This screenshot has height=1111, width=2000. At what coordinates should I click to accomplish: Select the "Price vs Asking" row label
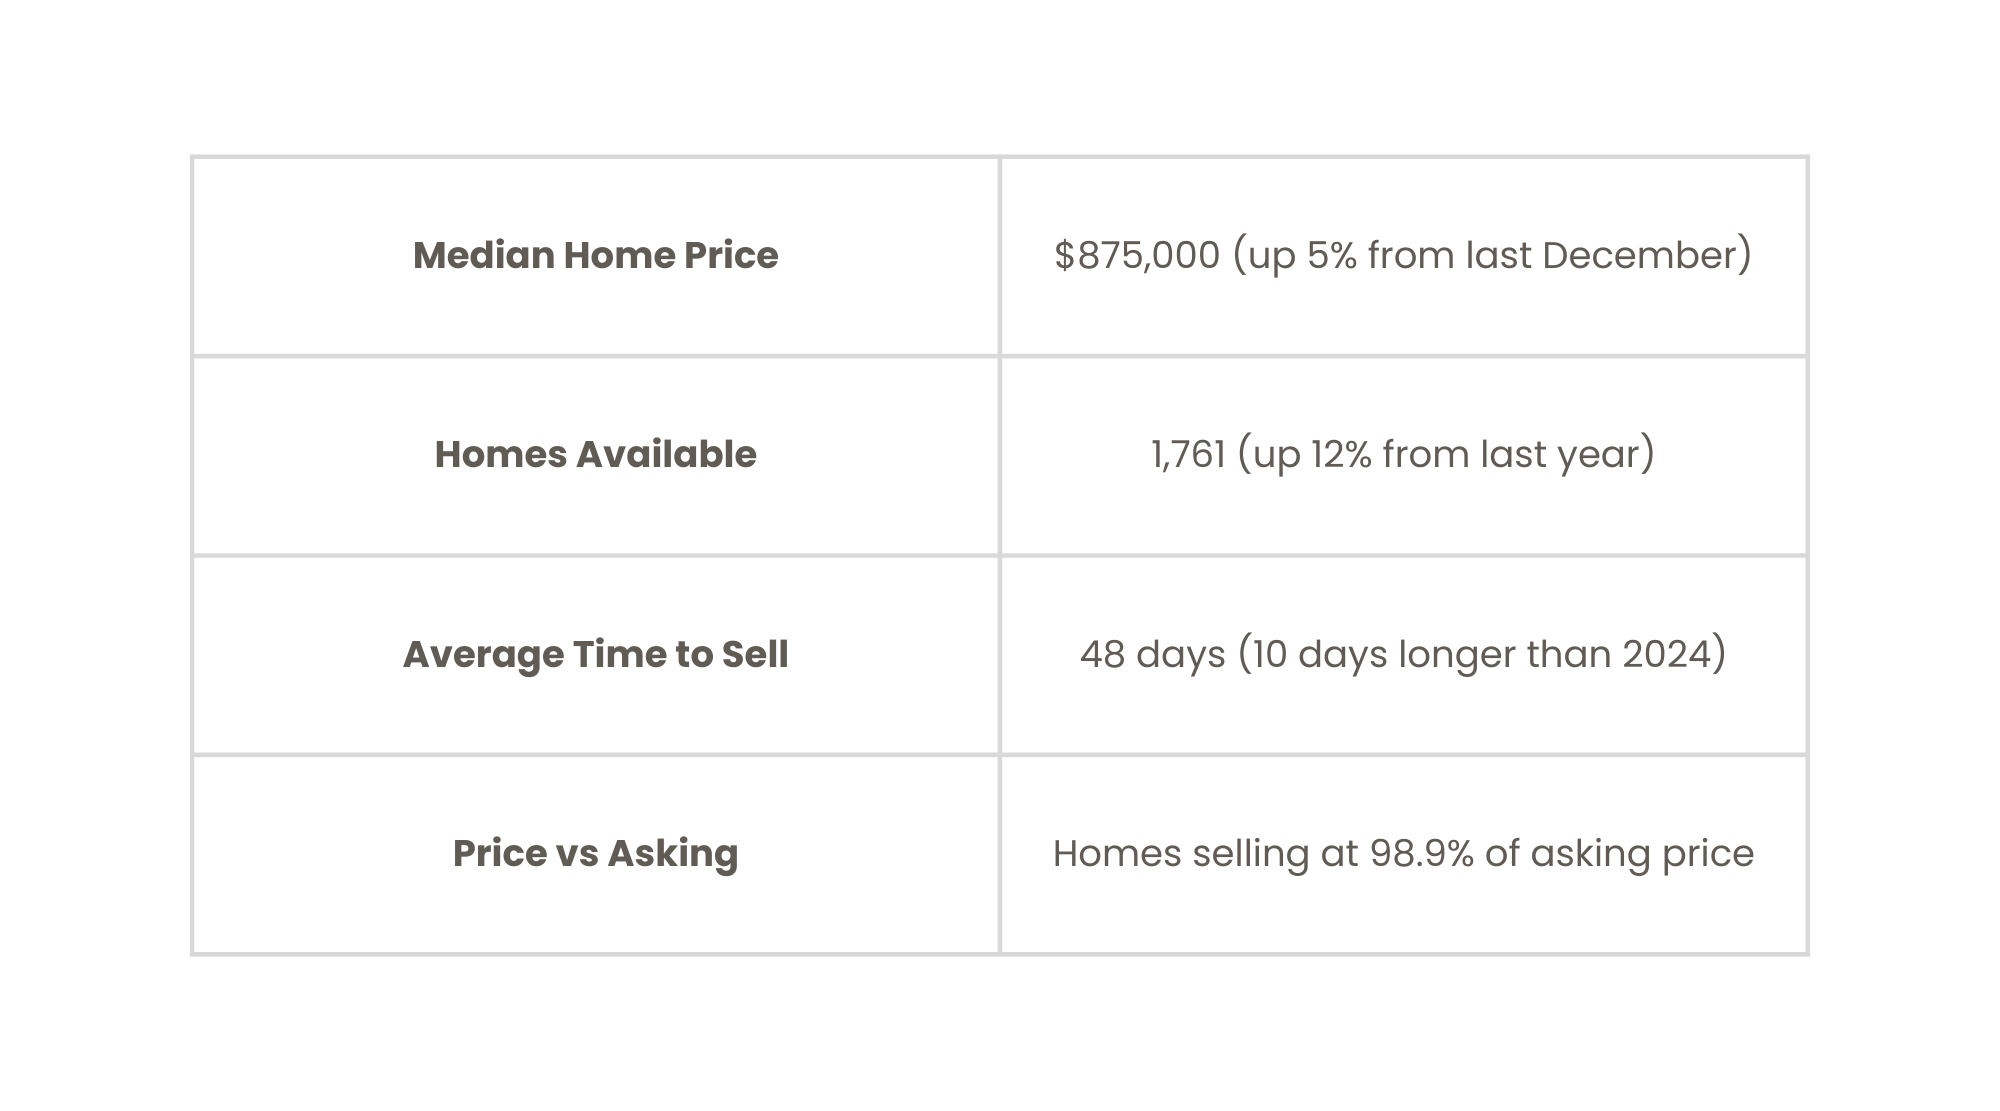pos(595,854)
